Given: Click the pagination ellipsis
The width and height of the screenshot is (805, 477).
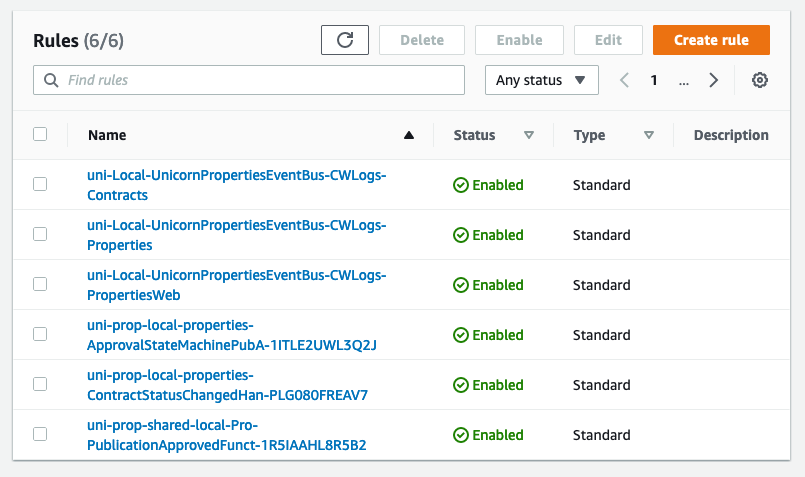Looking at the screenshot, I should [x=683, y=81].
